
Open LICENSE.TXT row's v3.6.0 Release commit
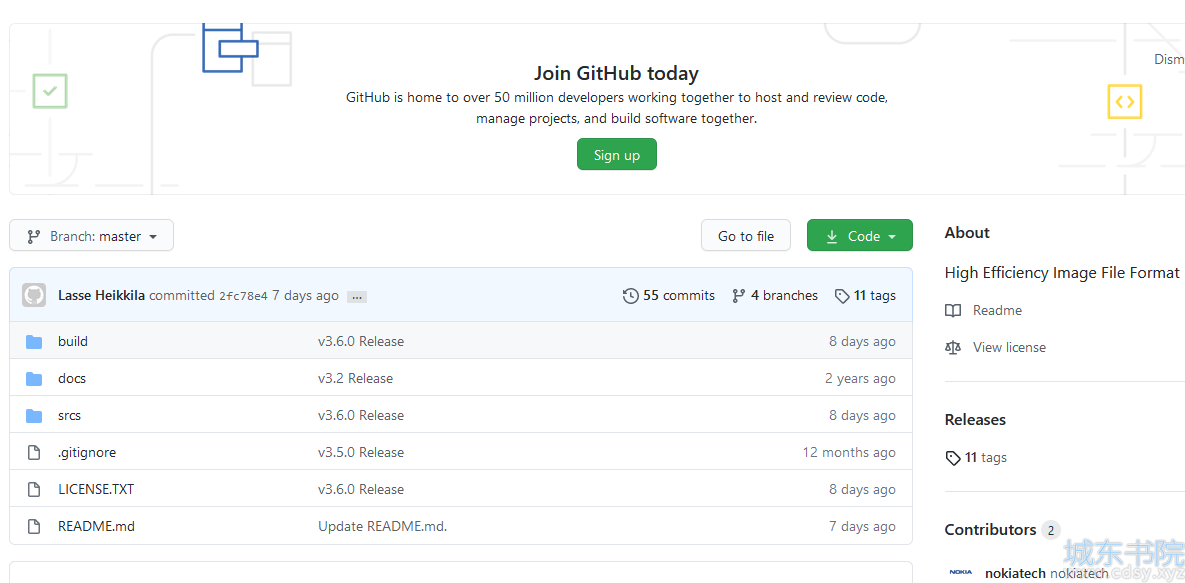(x=360, y=489)
